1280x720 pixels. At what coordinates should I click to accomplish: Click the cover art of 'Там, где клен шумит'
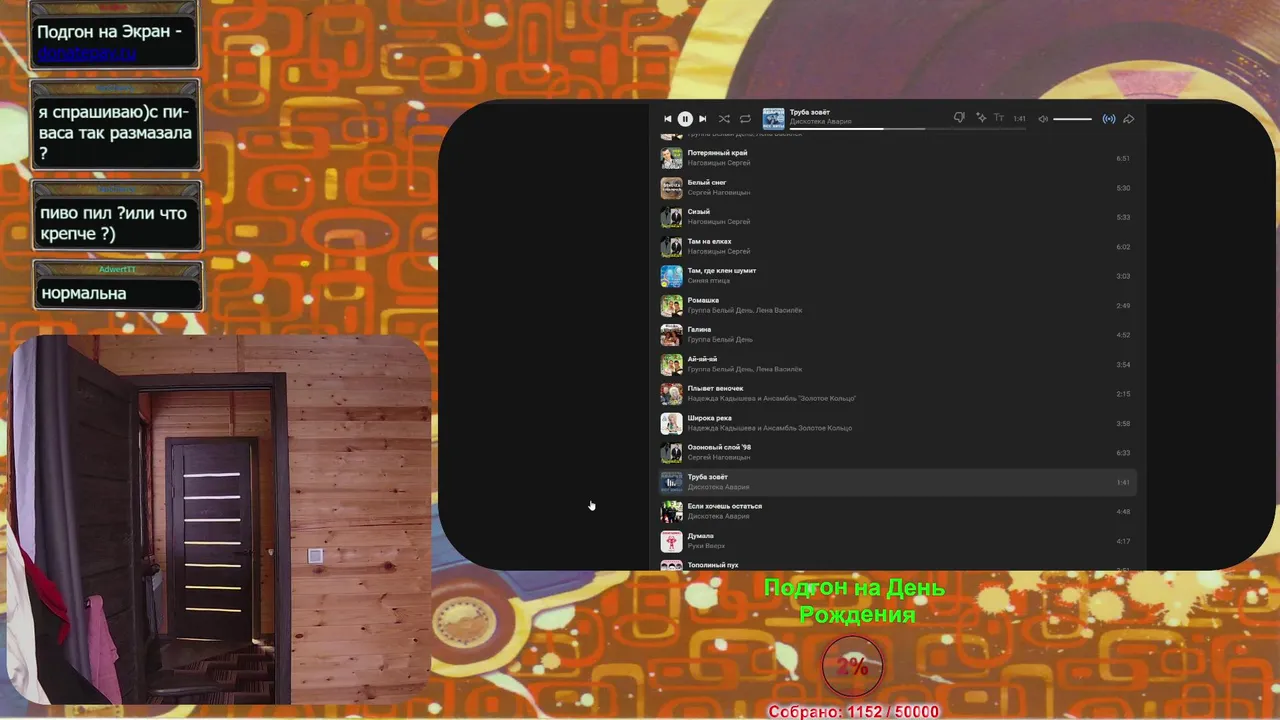(x=671, y=276)
